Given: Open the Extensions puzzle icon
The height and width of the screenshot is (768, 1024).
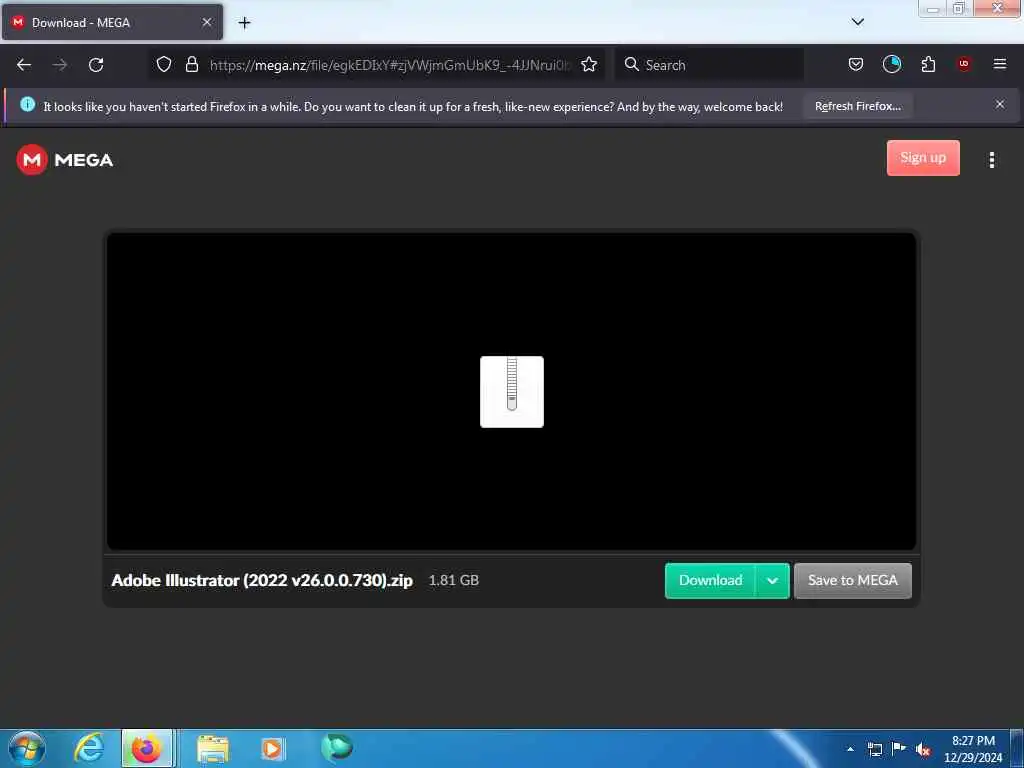Looking at the screenshot, I should coord(928,64).
